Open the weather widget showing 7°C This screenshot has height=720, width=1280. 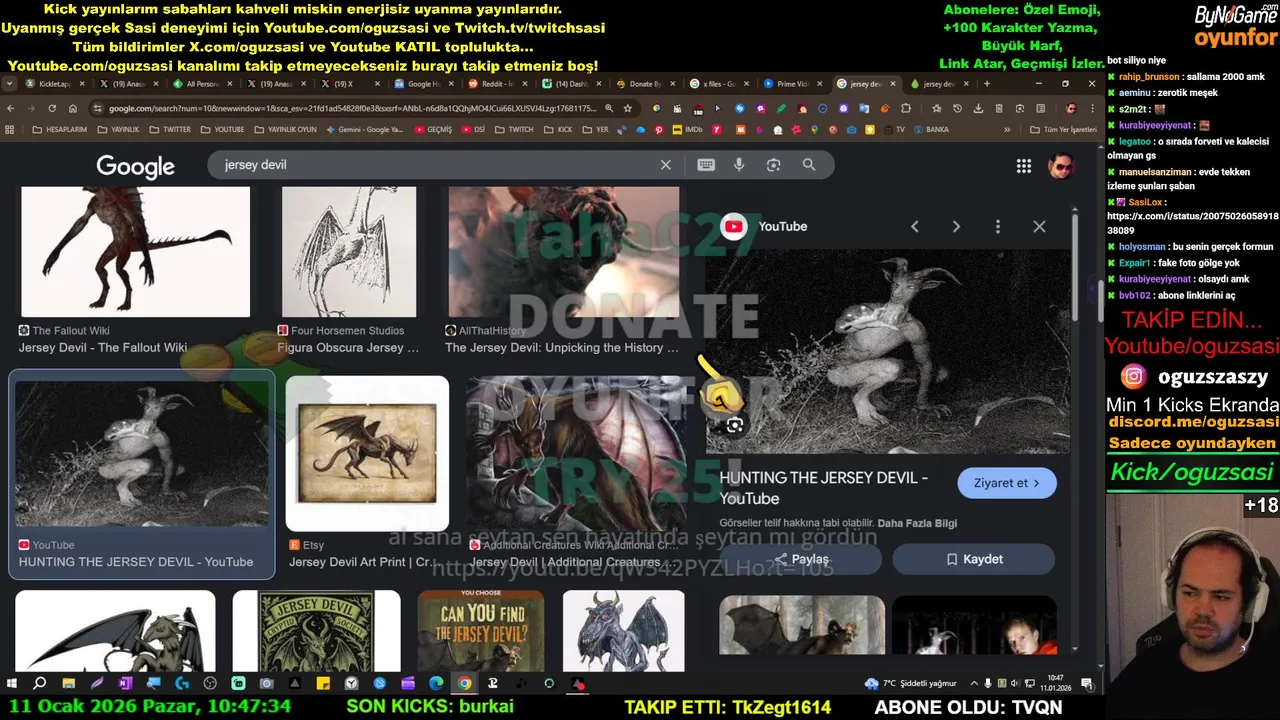coord(911,684)
